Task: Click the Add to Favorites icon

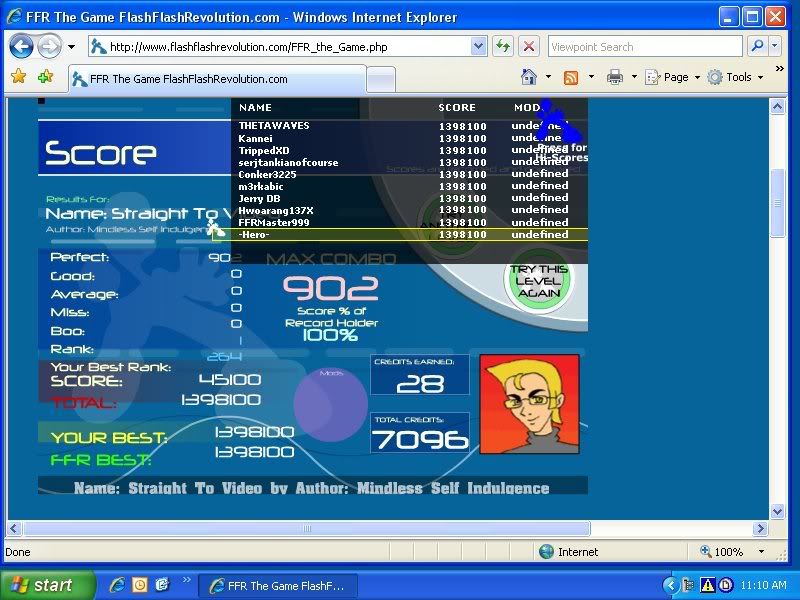Action: click(x=45, y=77)
